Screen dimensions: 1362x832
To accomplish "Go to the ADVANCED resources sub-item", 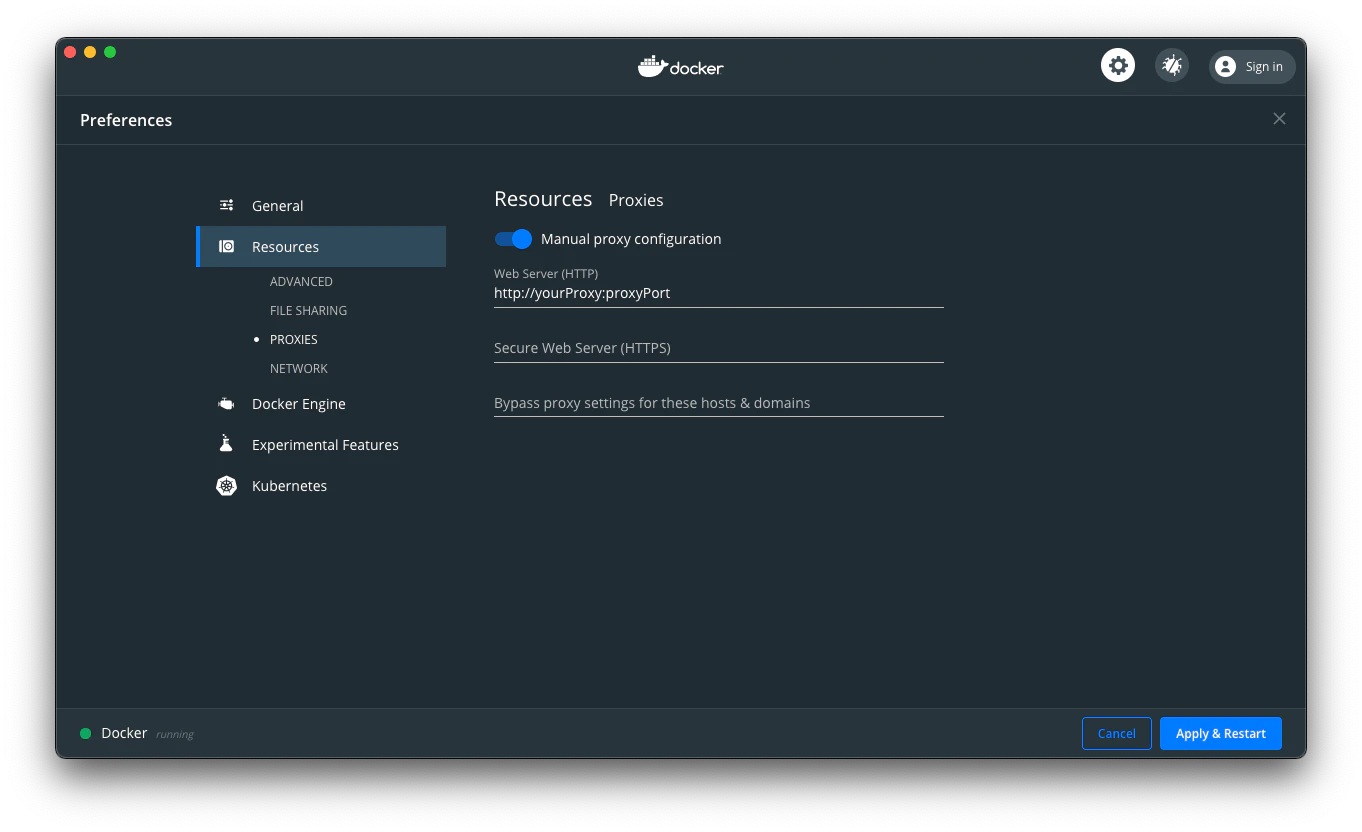I will point(301,282).
